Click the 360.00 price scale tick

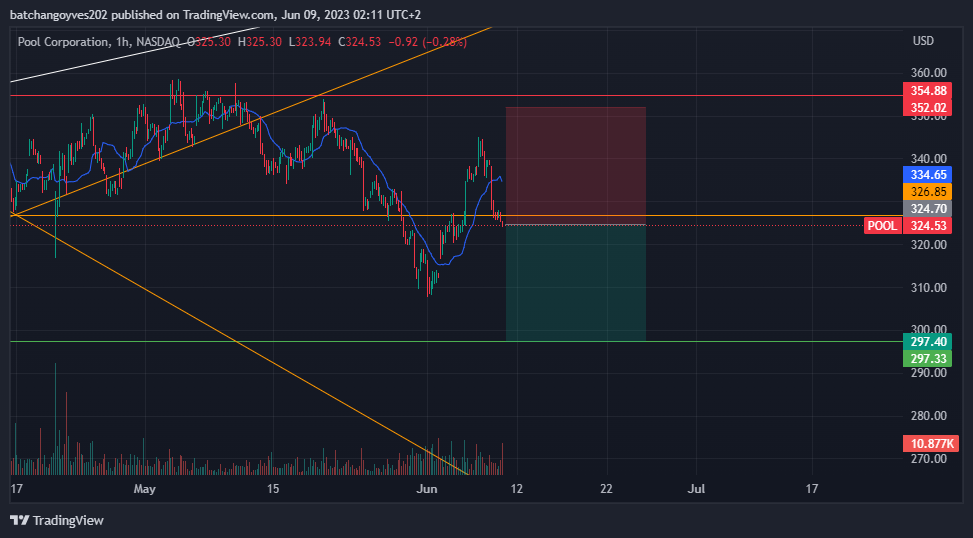[x=928, y=73]
